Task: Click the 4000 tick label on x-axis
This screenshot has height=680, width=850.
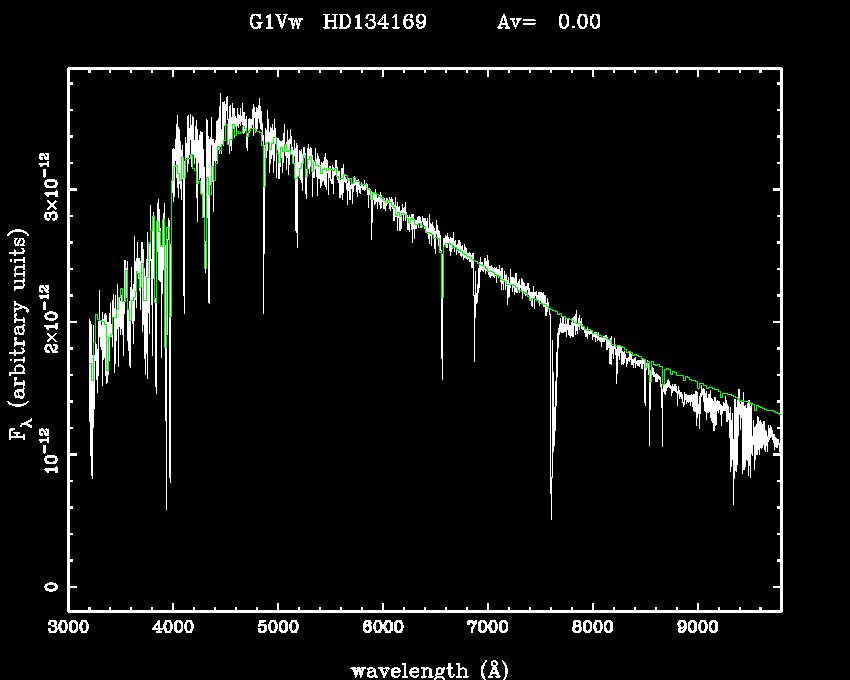Action: coord(173,628)
